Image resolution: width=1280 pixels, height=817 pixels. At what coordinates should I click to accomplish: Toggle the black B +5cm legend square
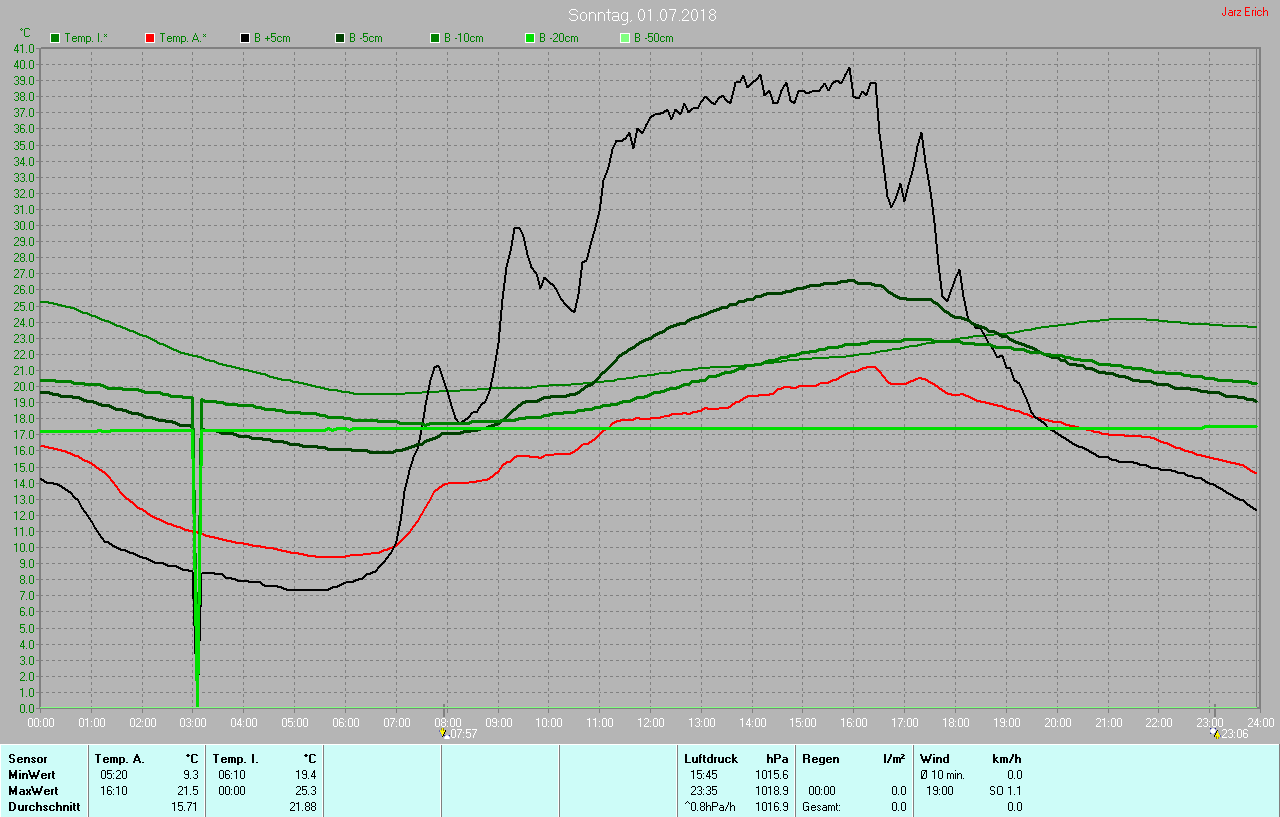(245, 38)
